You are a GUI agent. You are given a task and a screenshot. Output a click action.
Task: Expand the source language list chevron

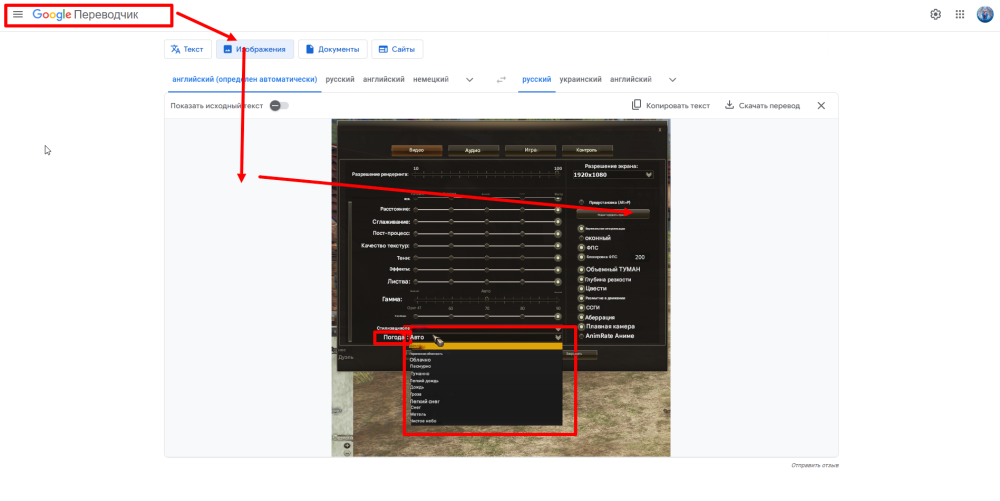point(470,80)
